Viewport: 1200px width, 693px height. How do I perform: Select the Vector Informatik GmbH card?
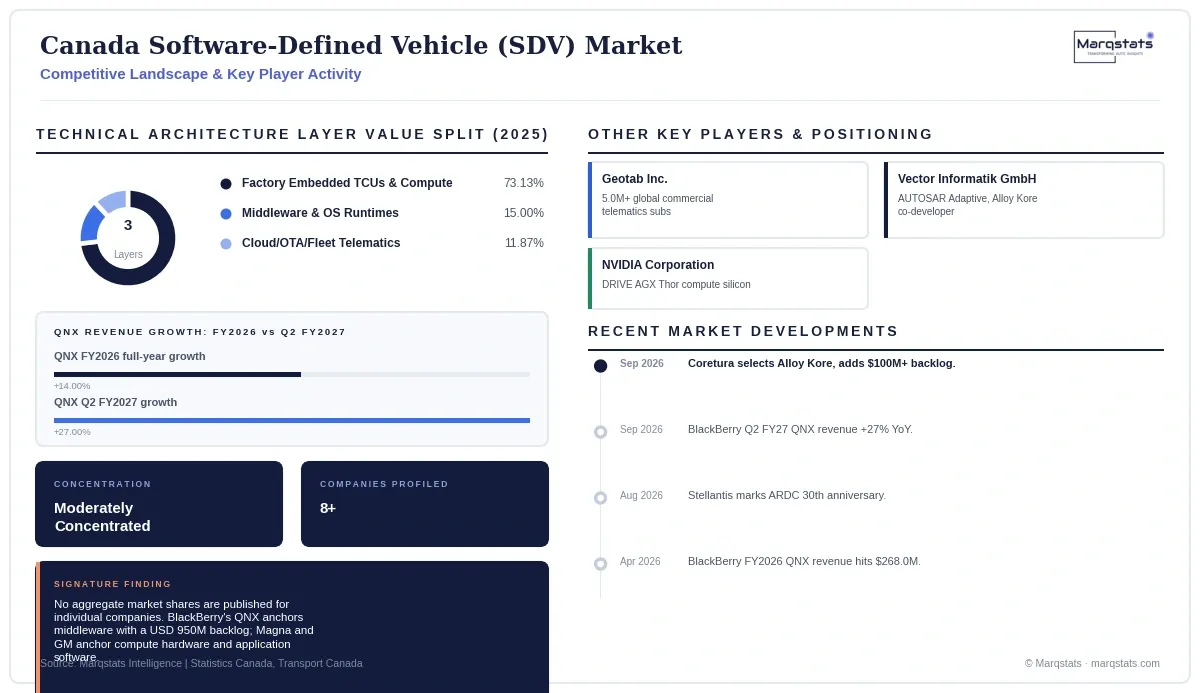pos(1024,200)
